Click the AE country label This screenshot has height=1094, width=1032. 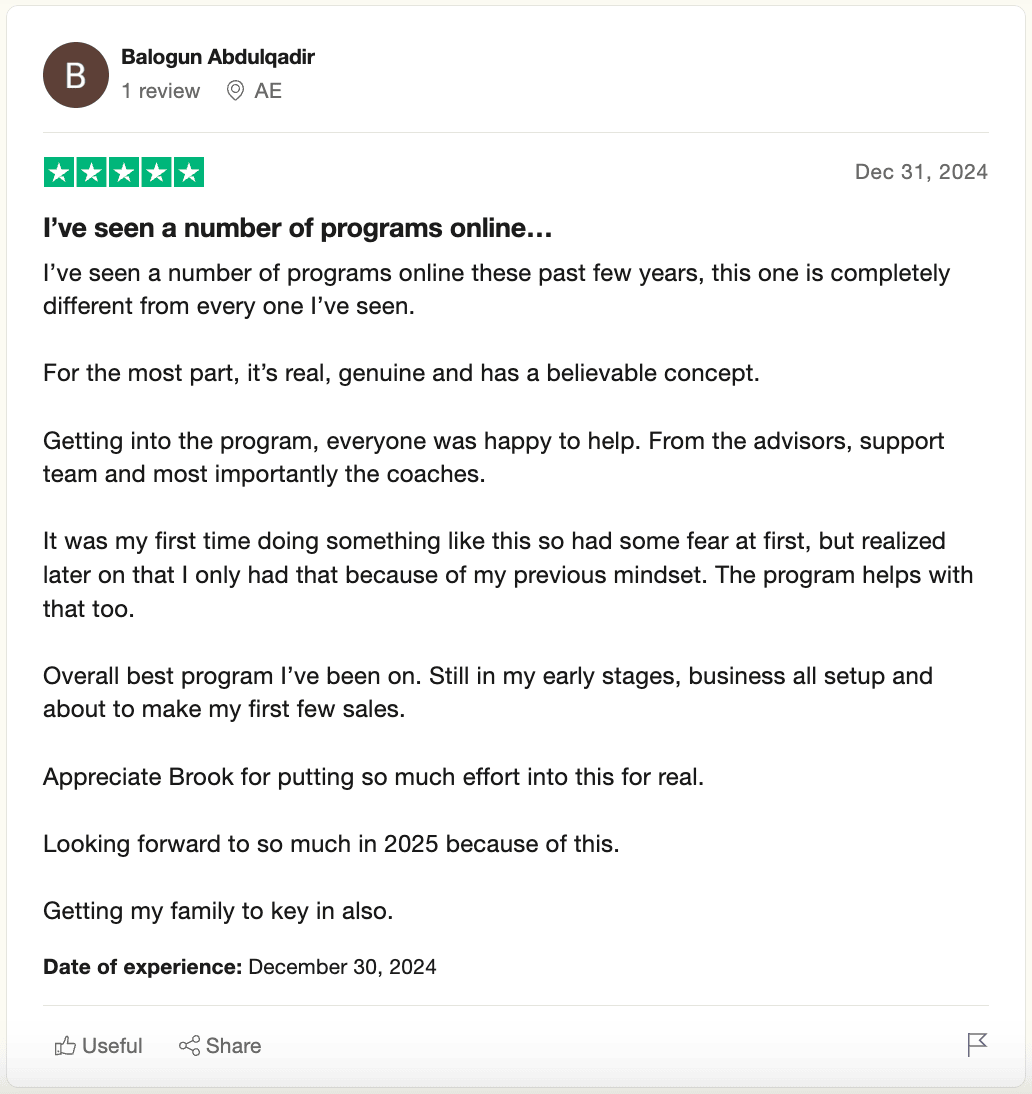(x=268, y=91)
